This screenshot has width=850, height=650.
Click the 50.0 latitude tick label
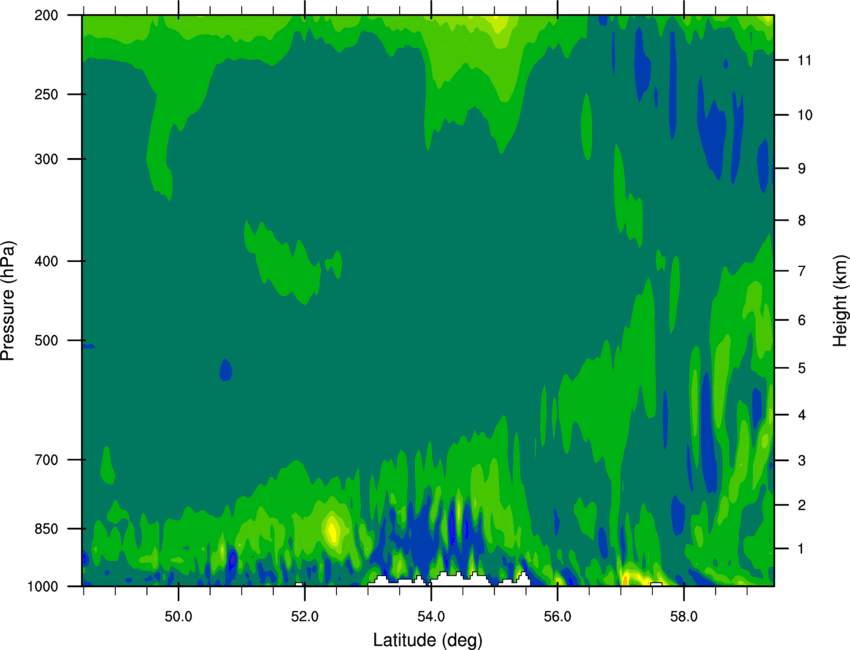pyautogui.click(x=178, y=617)
